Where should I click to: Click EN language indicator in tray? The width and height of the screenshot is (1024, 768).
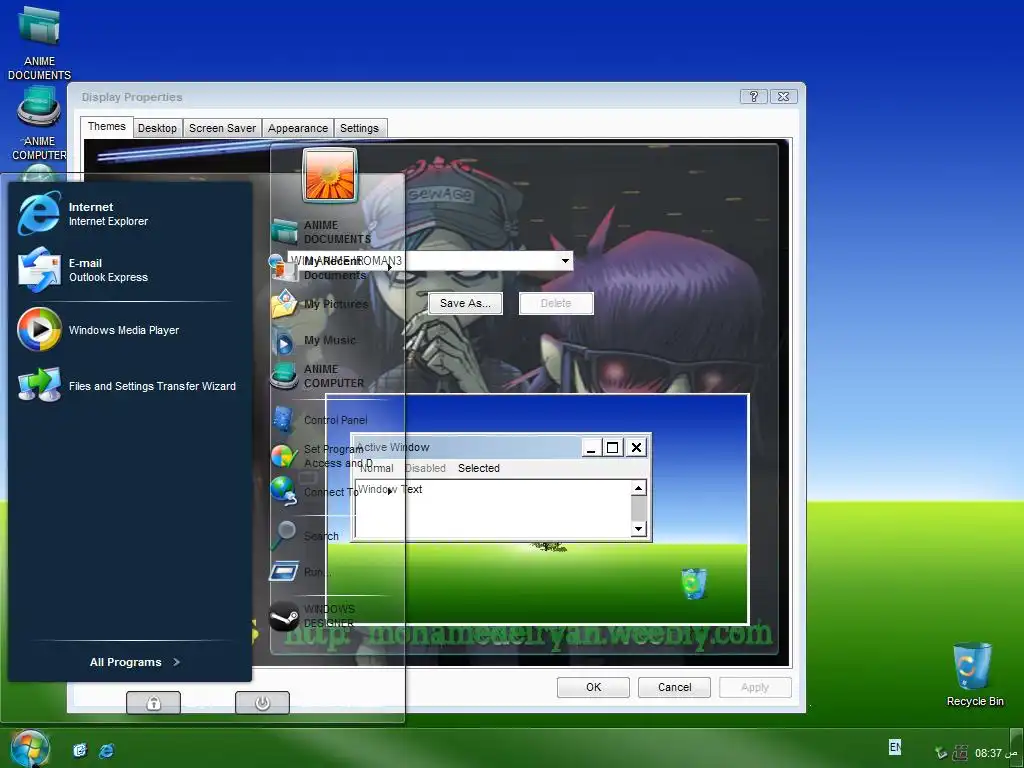(895, 746)
